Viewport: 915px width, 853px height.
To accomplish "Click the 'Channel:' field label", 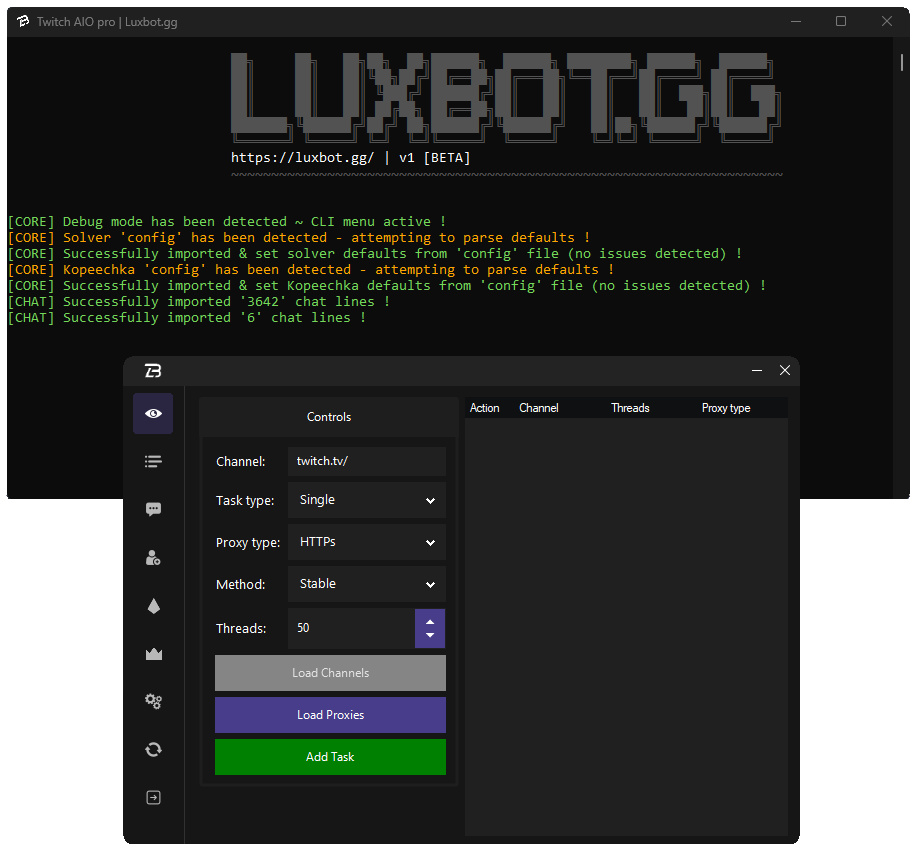I will coord(240,462).
